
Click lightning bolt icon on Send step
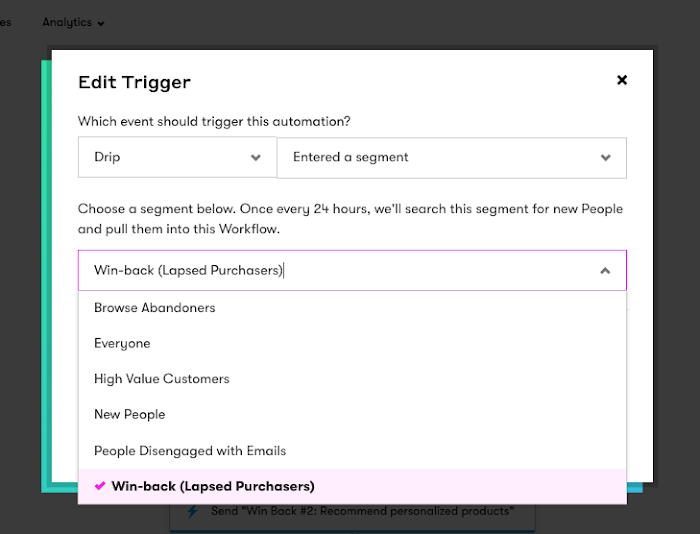point(192,512)
